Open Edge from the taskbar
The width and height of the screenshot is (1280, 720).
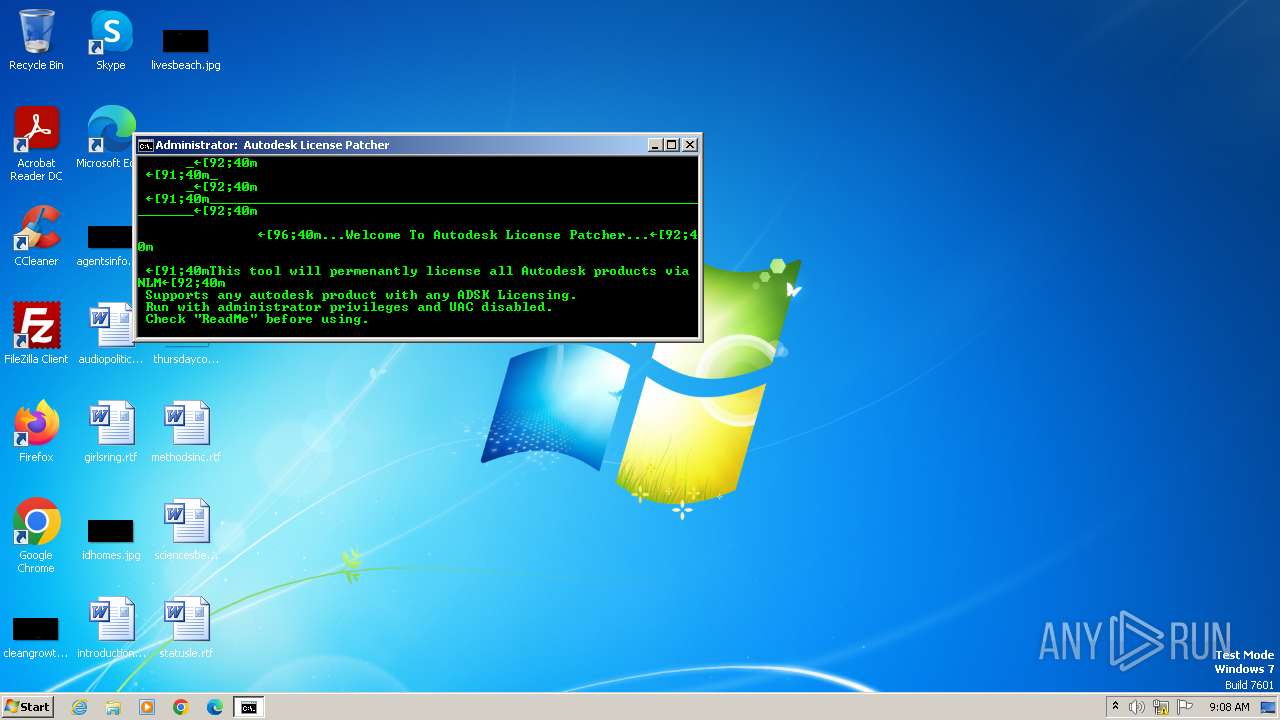(x=215, y=707)
